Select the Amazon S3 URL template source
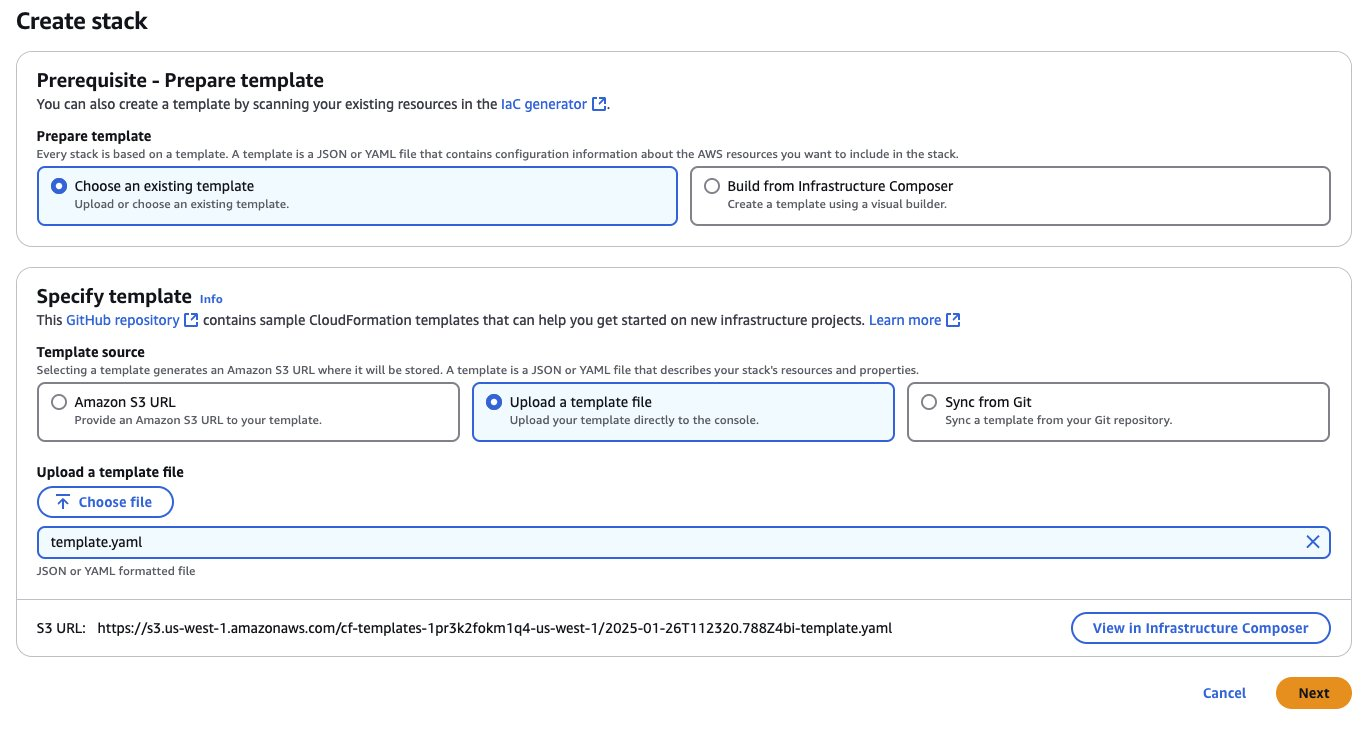 (59, 401)
